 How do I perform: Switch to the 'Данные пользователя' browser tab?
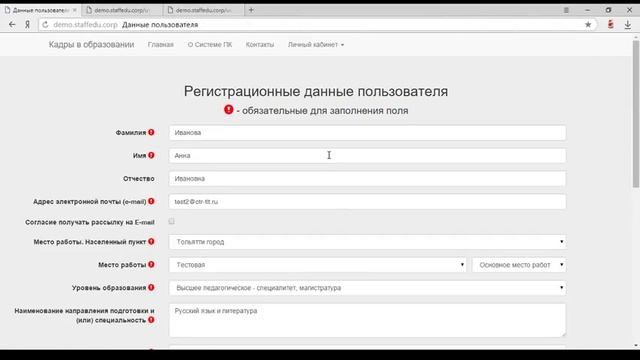point(41,10)
